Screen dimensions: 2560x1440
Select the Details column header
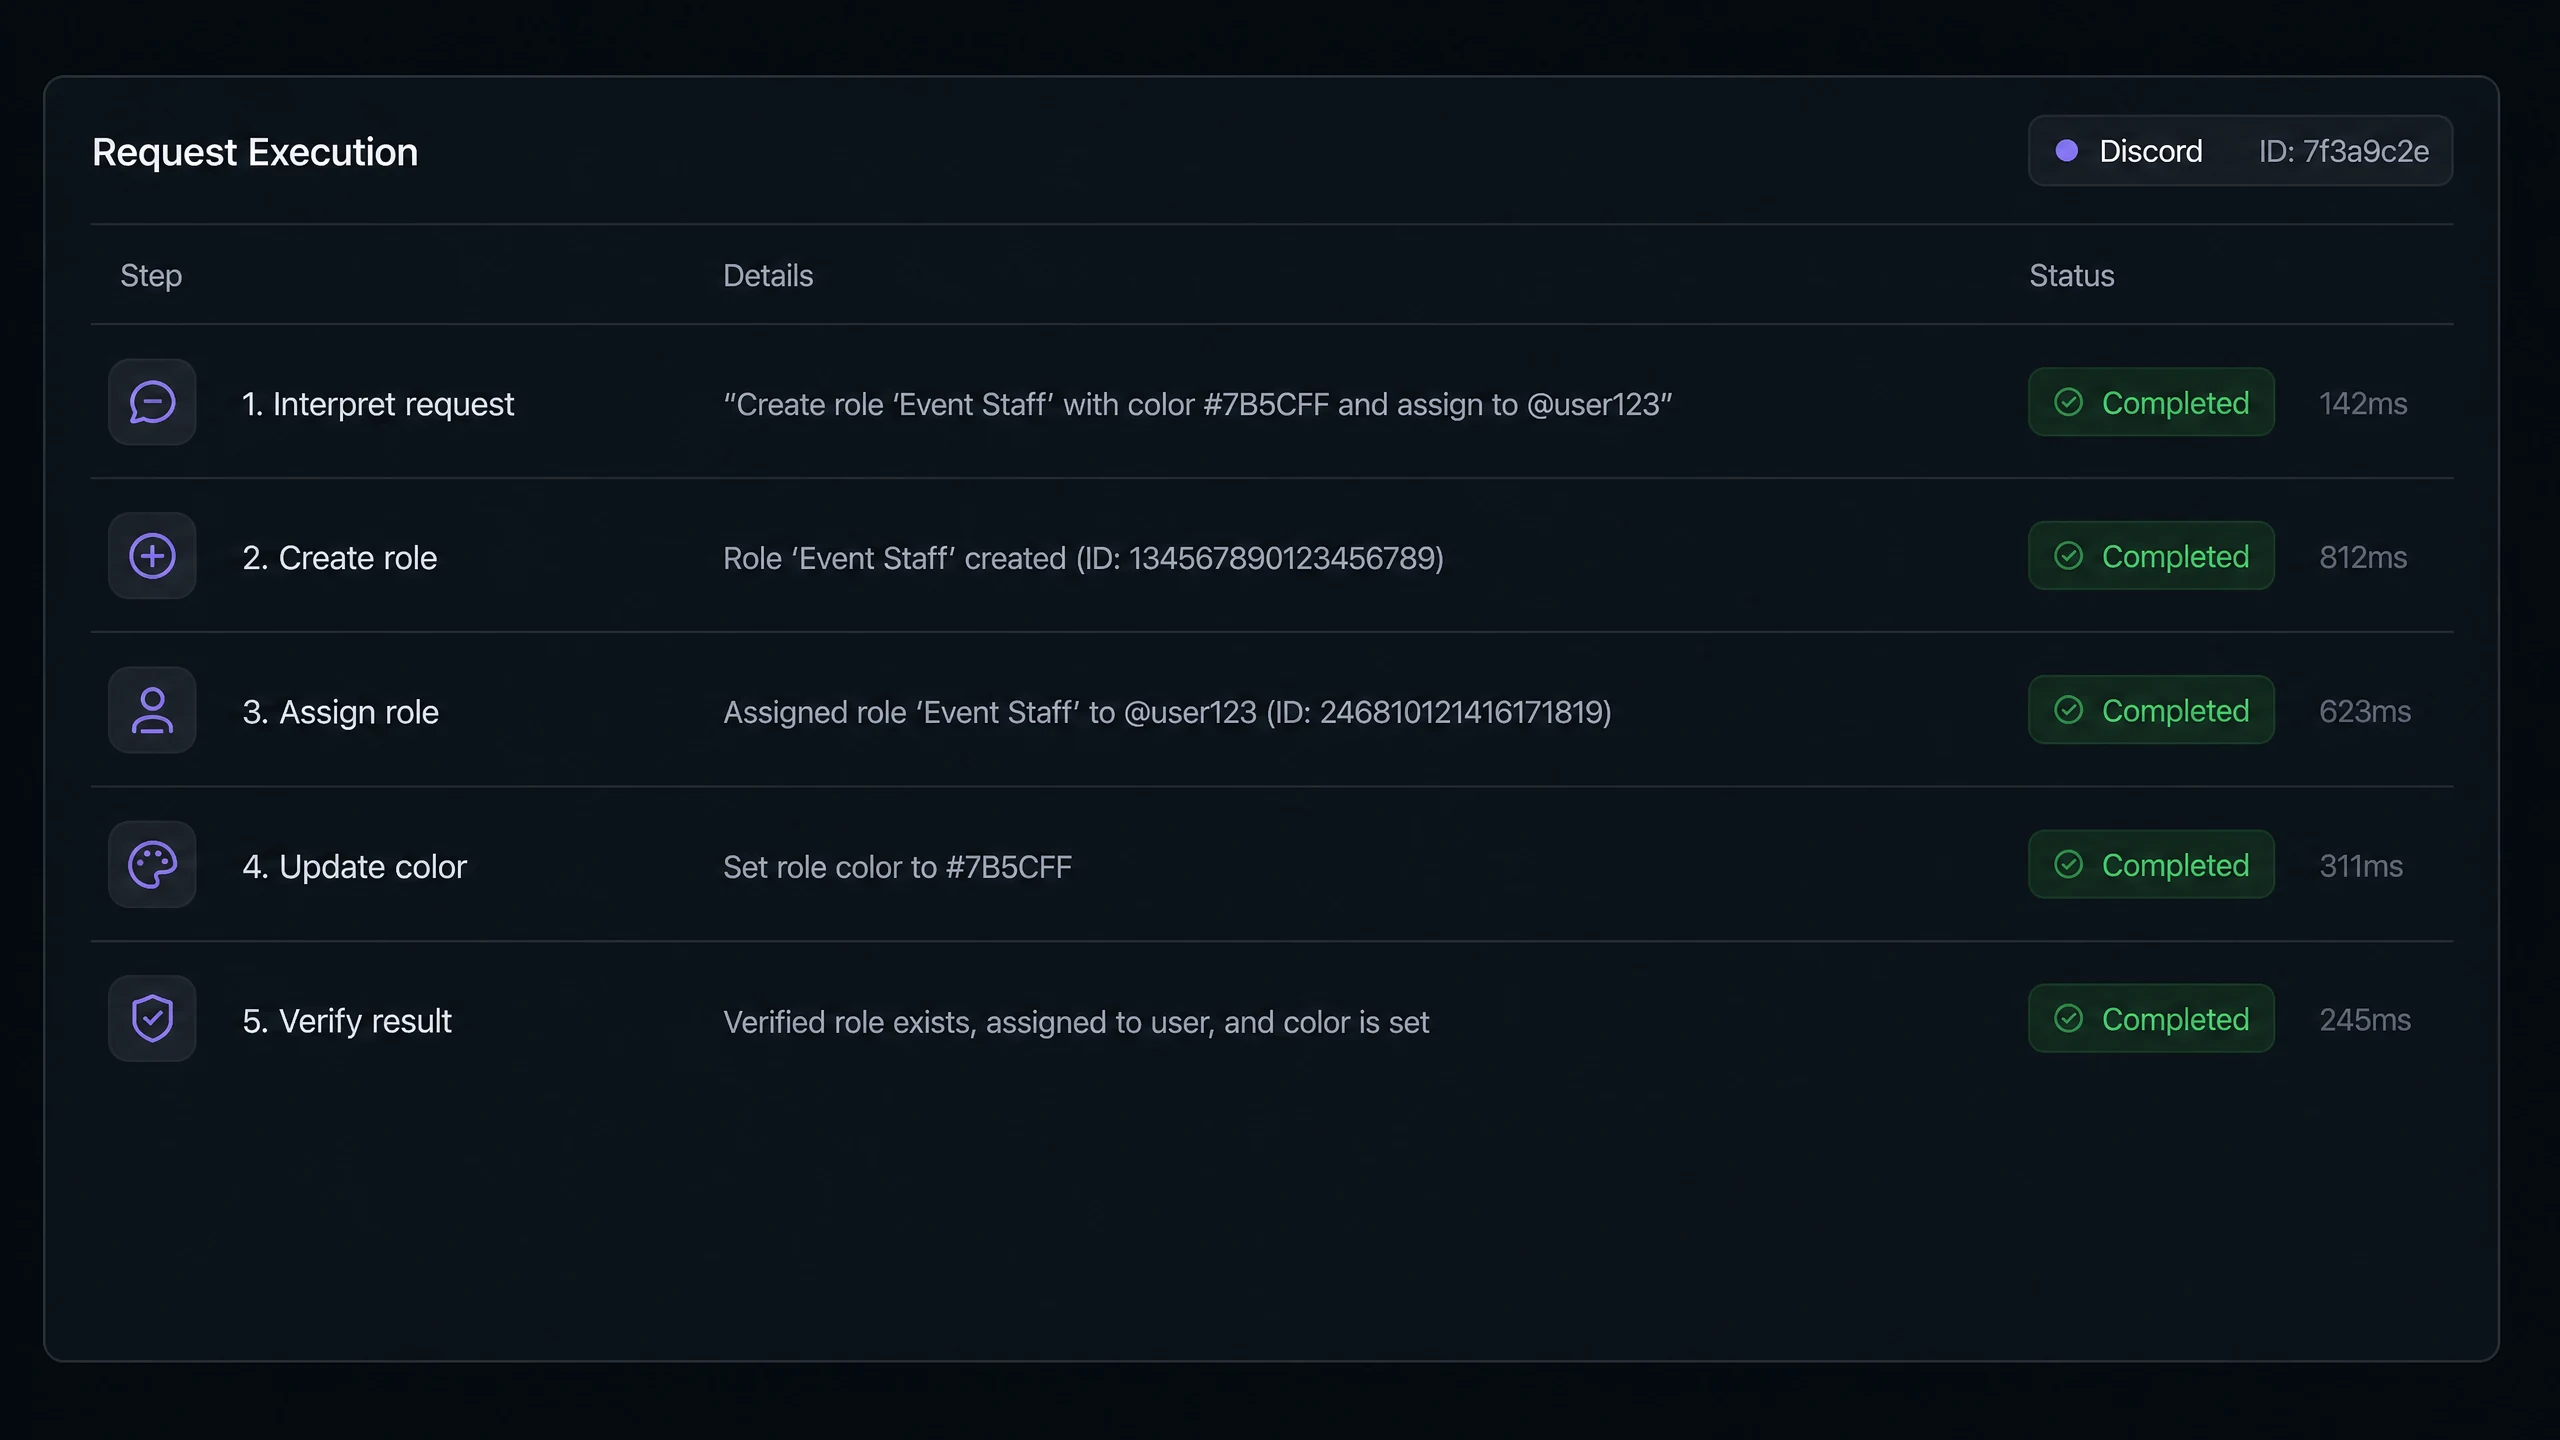[x=768, y=275]
